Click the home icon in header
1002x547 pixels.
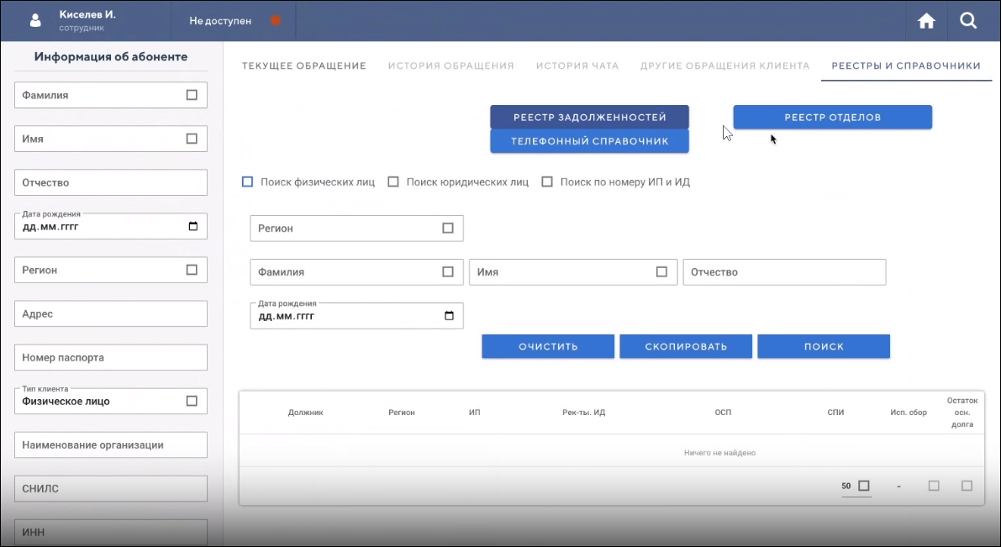(927, 21)
